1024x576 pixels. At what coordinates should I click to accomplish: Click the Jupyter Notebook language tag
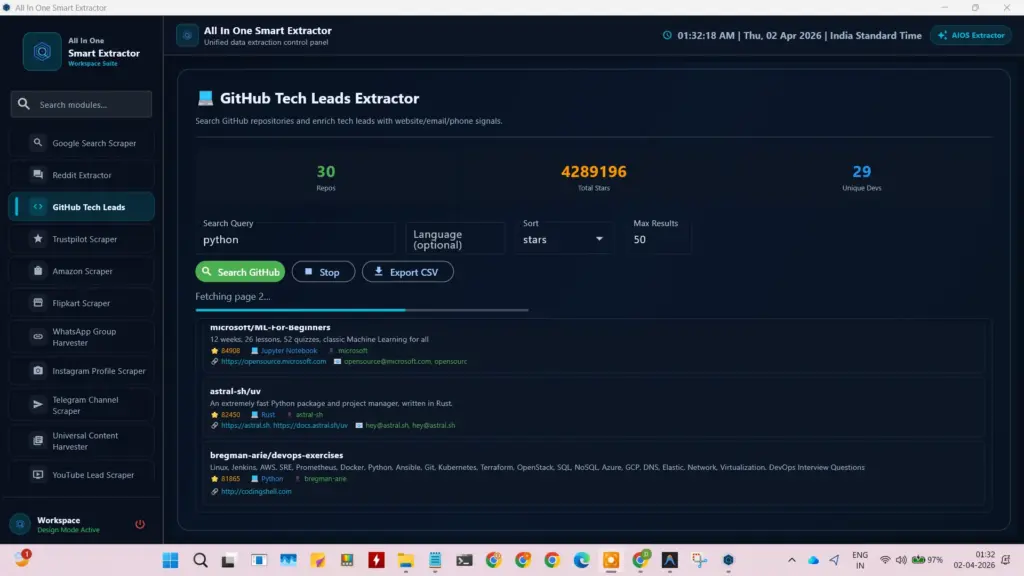[289, 351]
